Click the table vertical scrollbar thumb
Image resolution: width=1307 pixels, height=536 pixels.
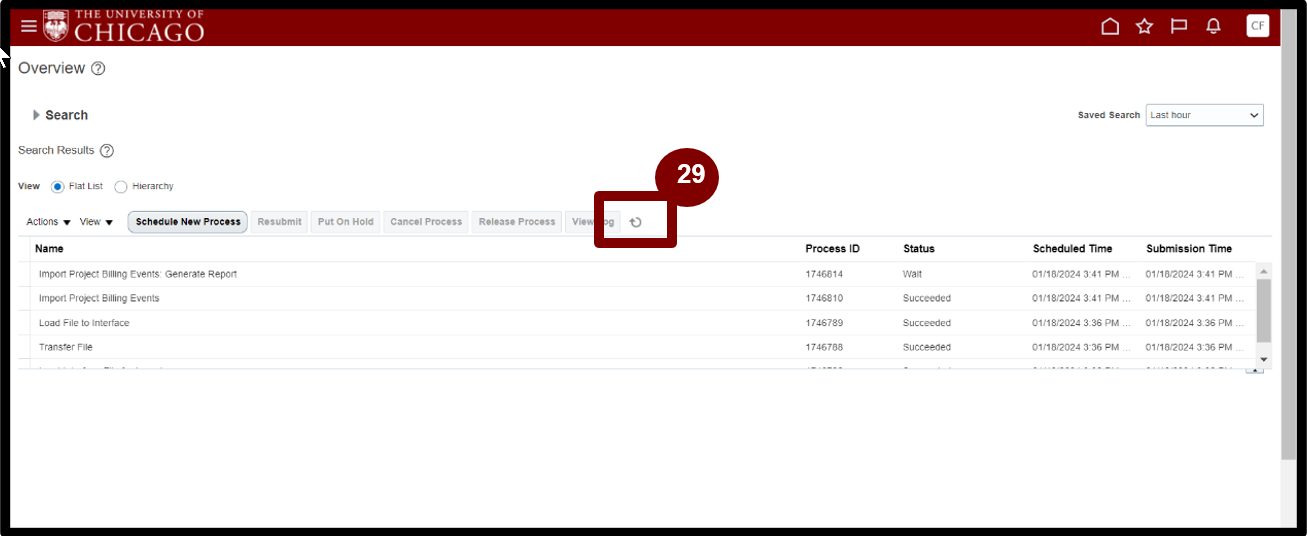1263,311
